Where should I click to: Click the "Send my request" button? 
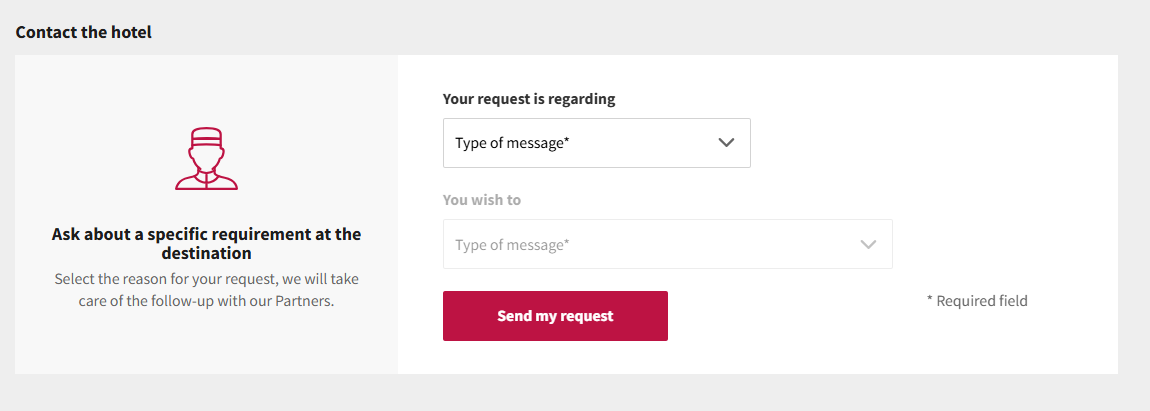[x=555, y=316]
